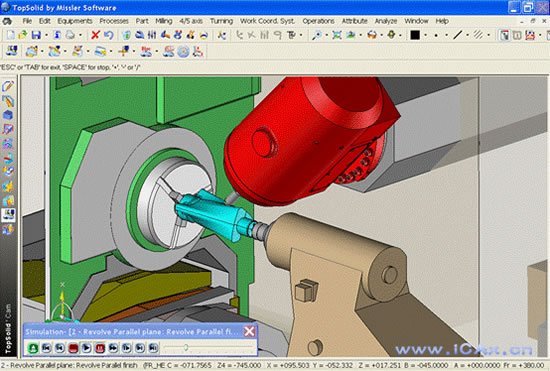Open the Milling menu
The image size is (550, 371).
[163, 21]
